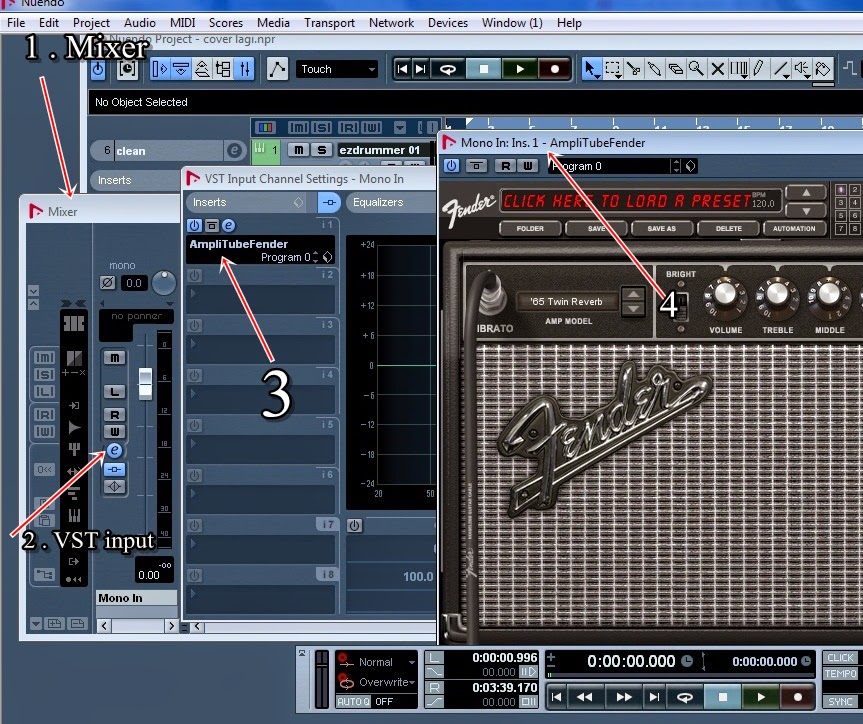Mute the ezdrummer 01 track

(298, 150)
